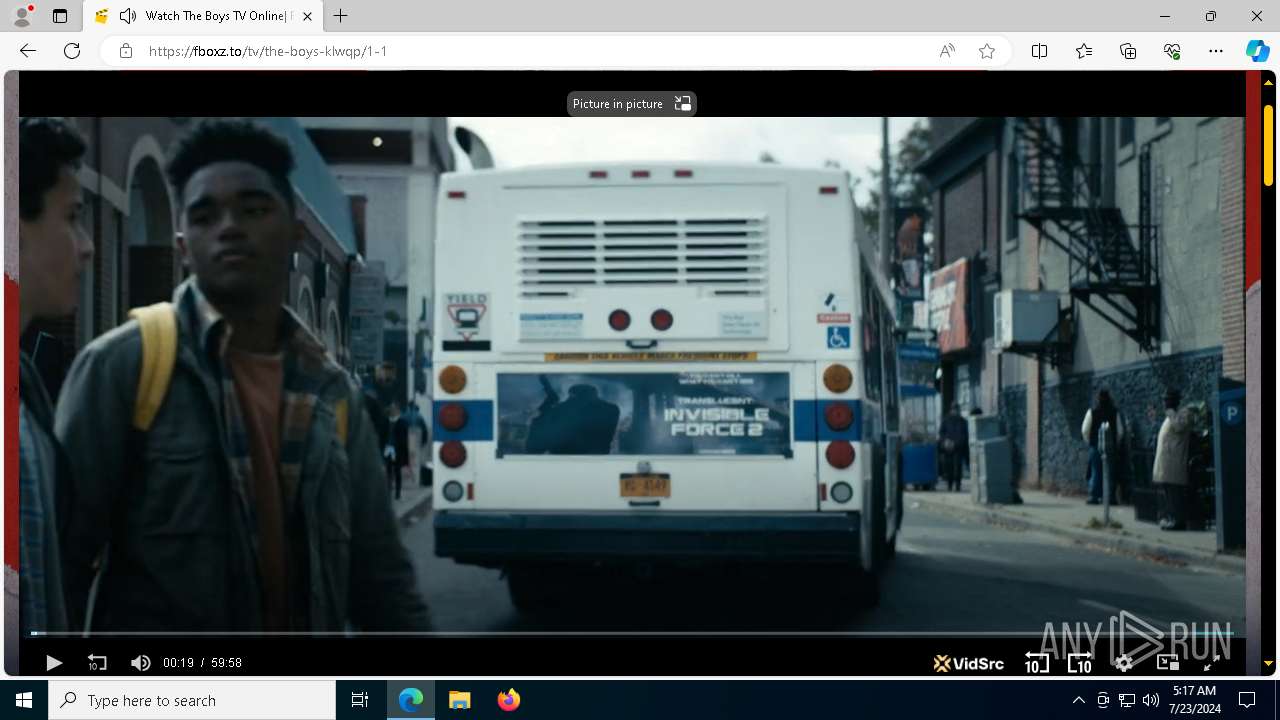The image size is (1280, 720).
Task: Launch Firefox from taskbar
Action: pyautogui.click(x=509, y=700)
